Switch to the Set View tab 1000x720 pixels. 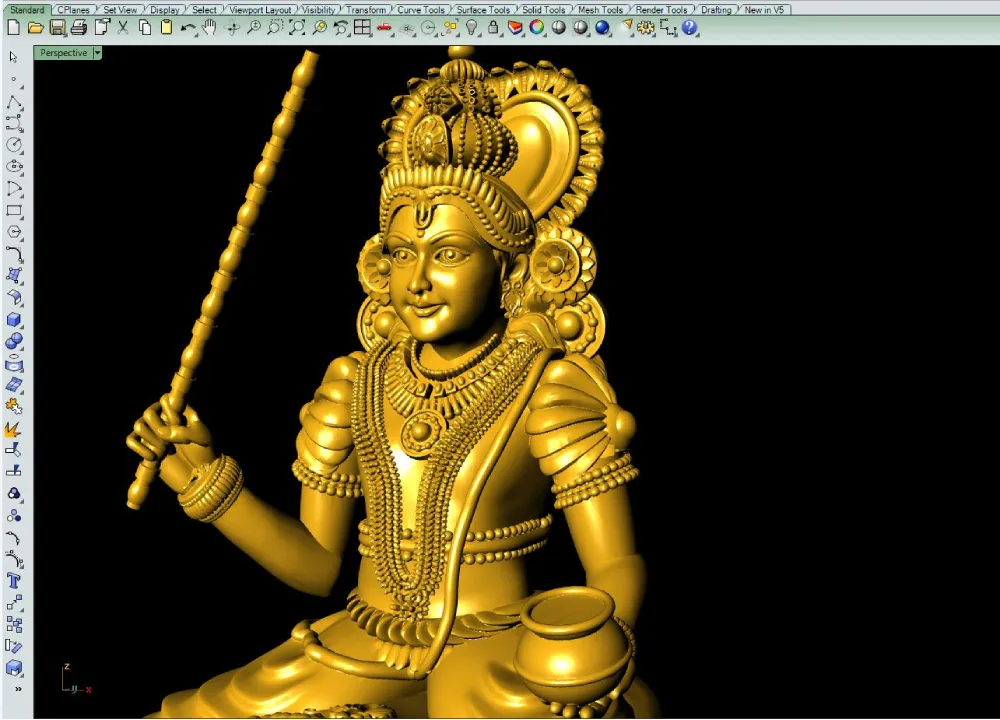coord(120,10)
